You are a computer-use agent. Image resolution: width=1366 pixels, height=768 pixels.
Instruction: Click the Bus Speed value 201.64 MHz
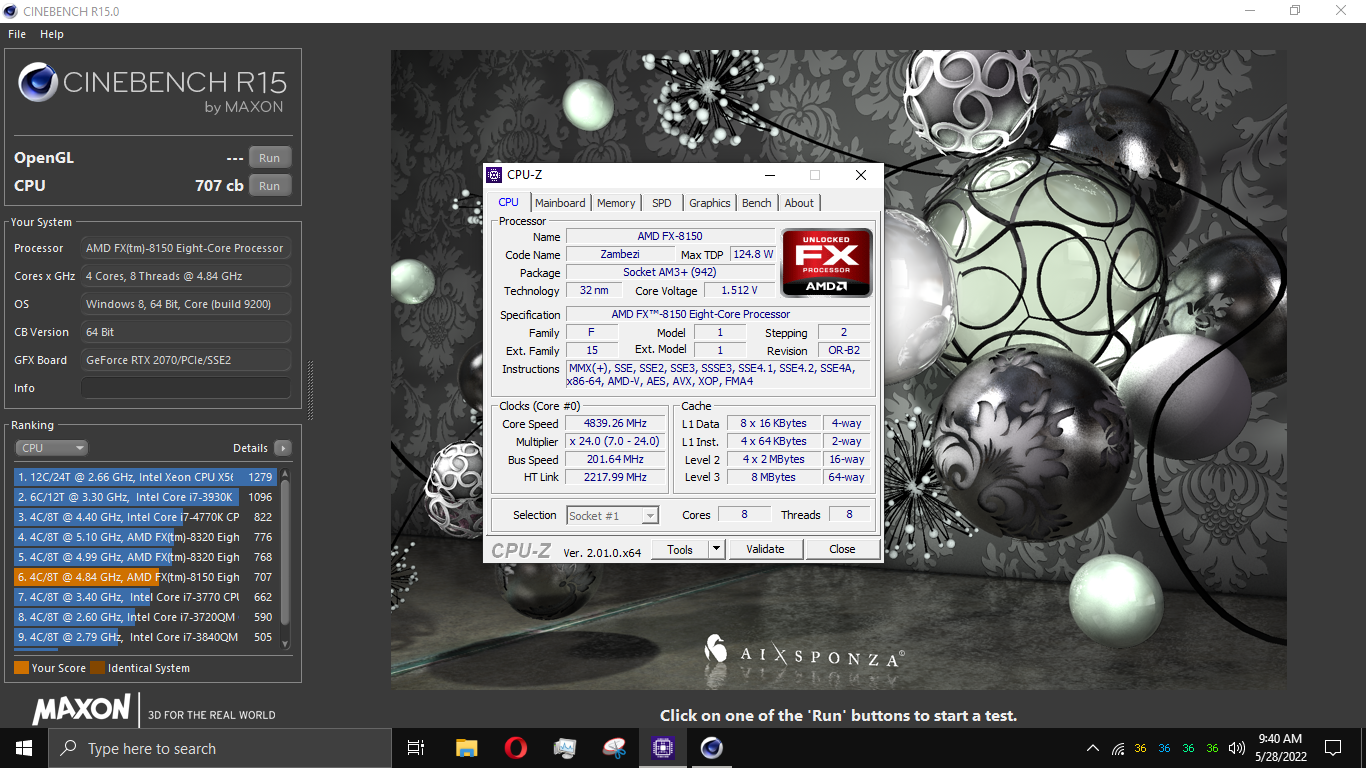(x=615, y=459)
